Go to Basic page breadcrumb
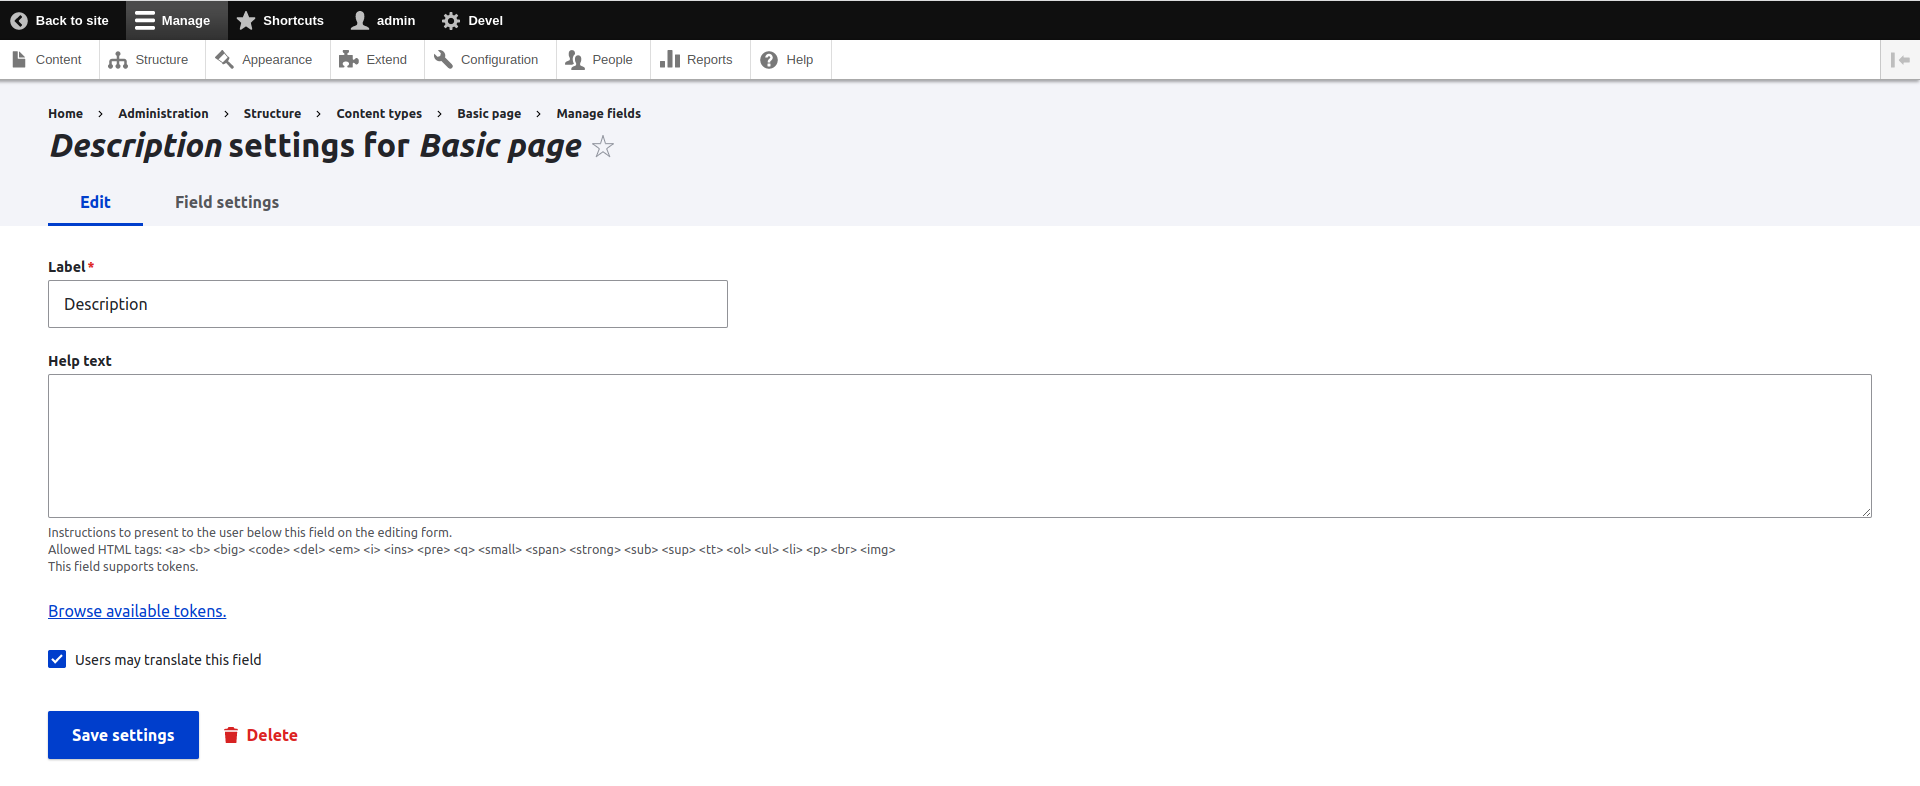Screen dimensions: 1920x786 click(x=489, y=114)
